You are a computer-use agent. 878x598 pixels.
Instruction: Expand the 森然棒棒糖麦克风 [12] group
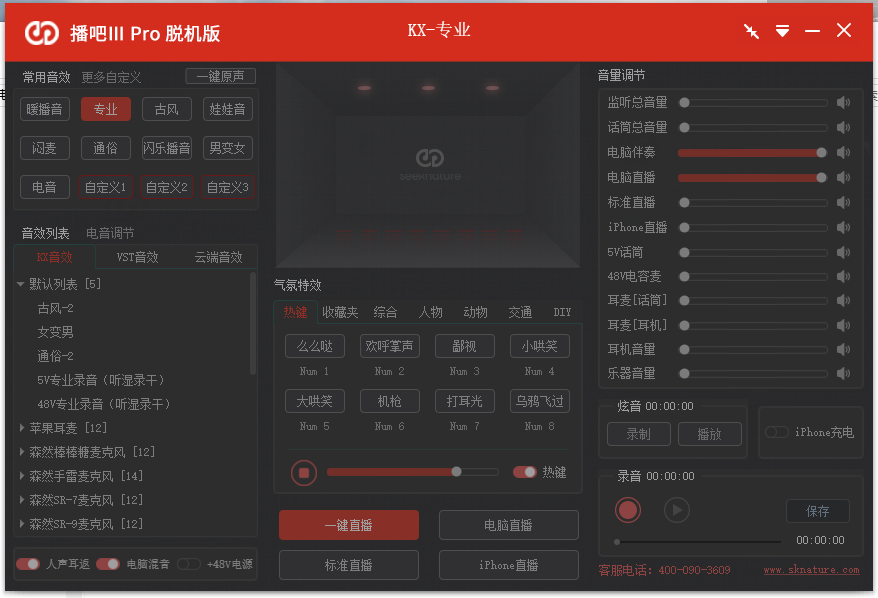(21, 452)
